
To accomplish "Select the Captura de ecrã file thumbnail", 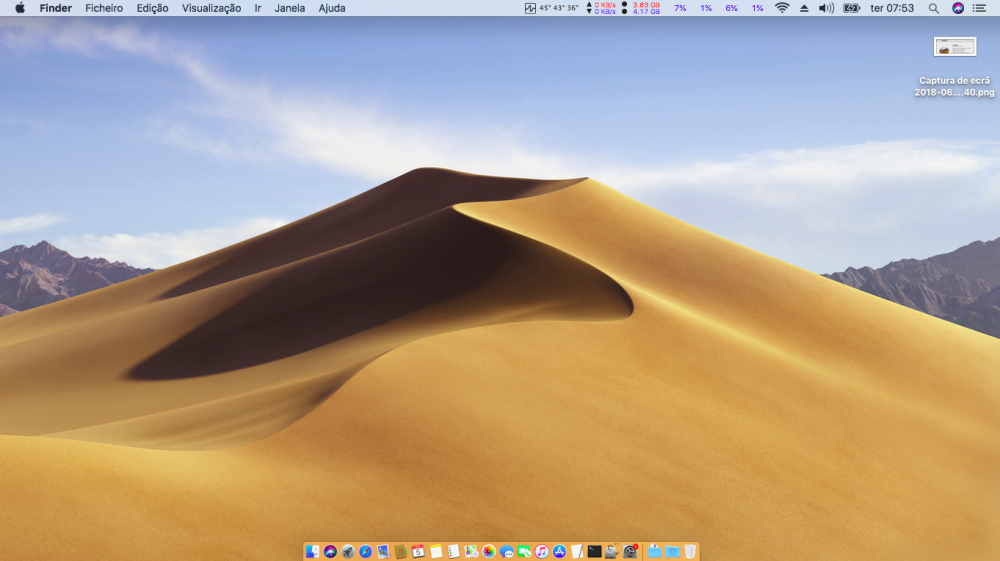I will coord(955,47).
